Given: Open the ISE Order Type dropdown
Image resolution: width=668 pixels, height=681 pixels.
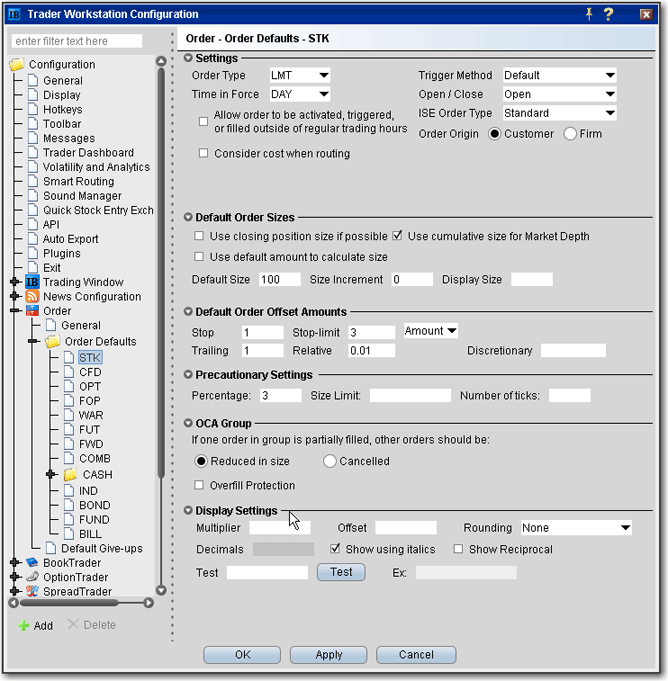Looking at the screenshot, I should 559,113.
